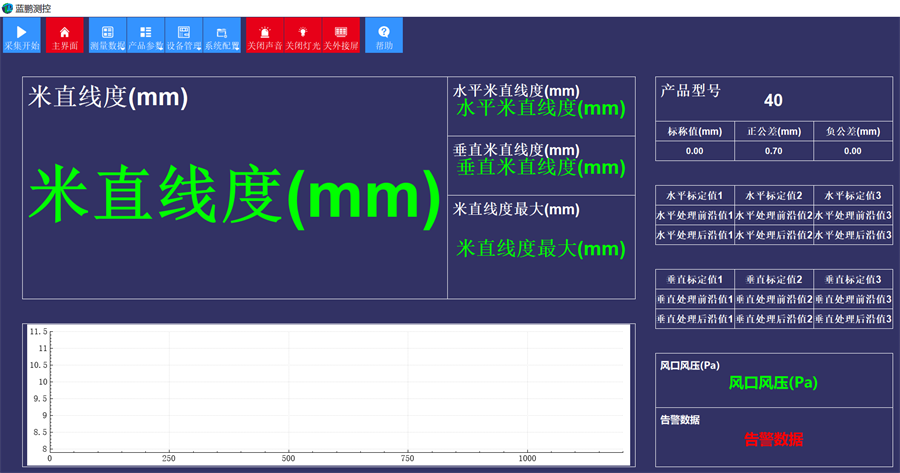Select the 标称值 value 0.00 field
Image resolution: width=900 pixels, height=473 pixels.
coord(694,151)
